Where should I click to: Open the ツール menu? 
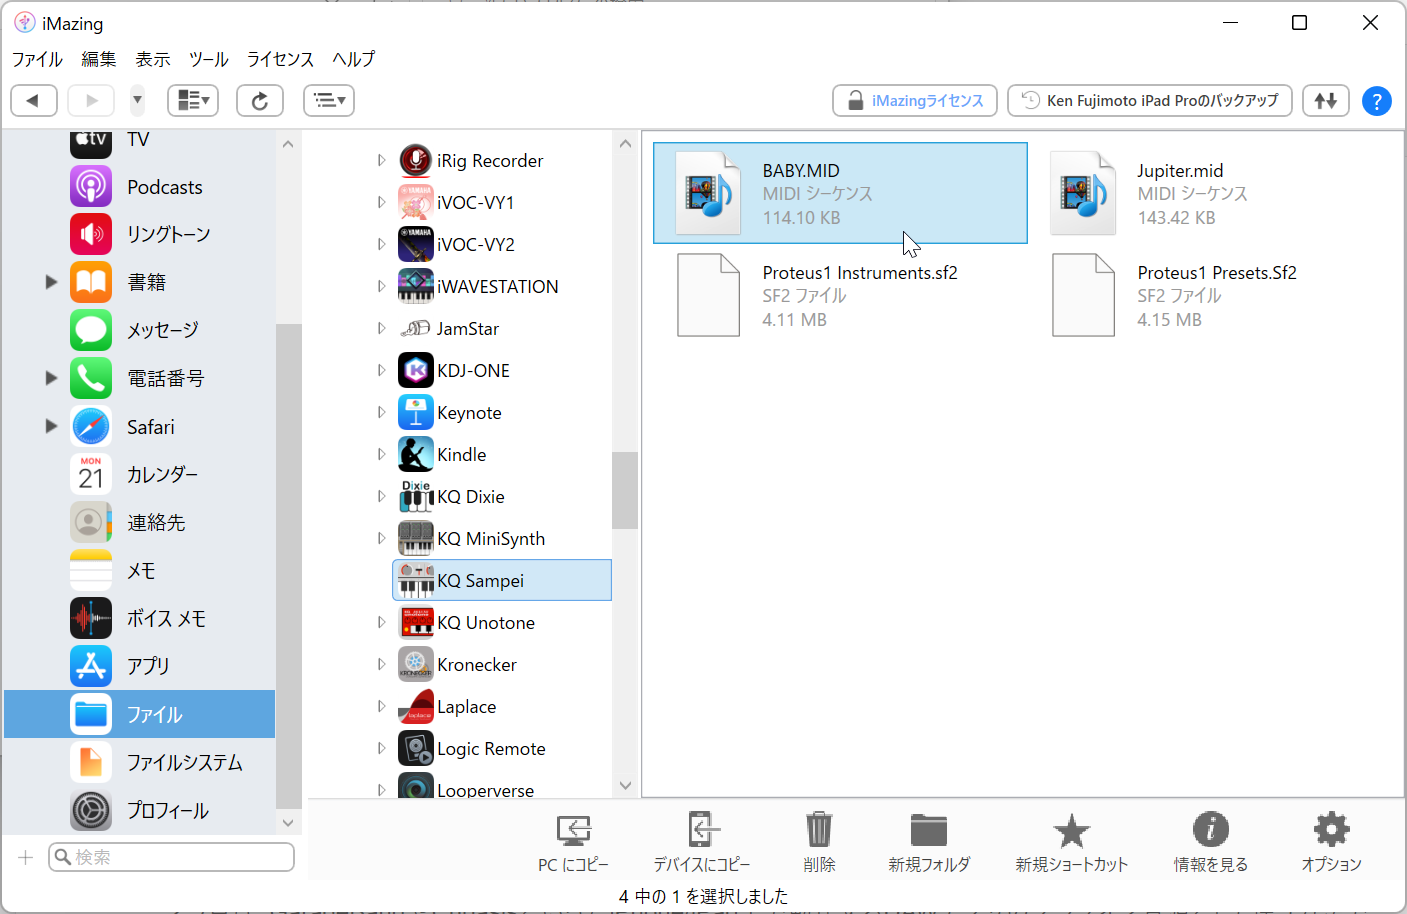(209, 59)
